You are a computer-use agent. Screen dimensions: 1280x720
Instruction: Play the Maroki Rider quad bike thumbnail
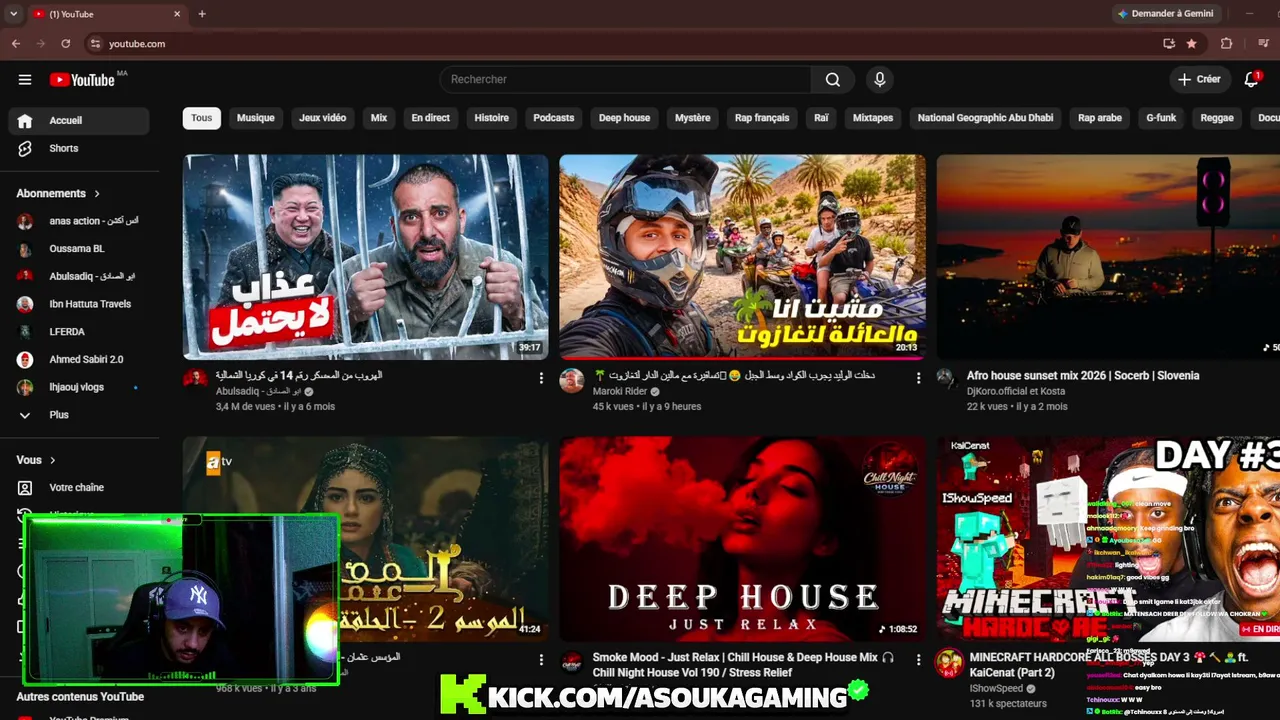(x=742, y=257)
